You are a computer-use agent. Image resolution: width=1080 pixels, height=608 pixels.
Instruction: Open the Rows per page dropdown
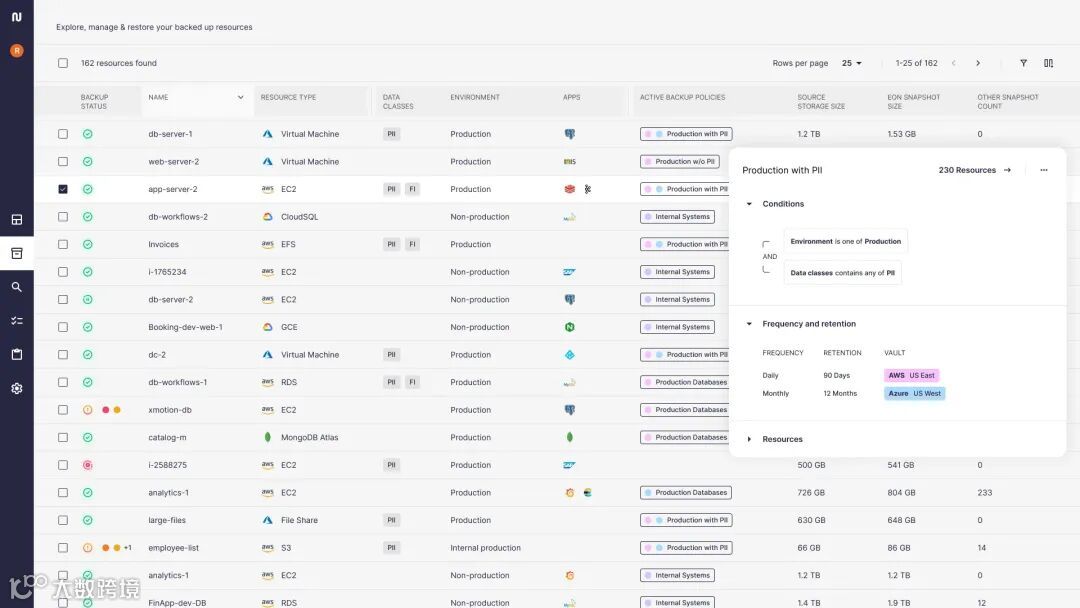851,63
